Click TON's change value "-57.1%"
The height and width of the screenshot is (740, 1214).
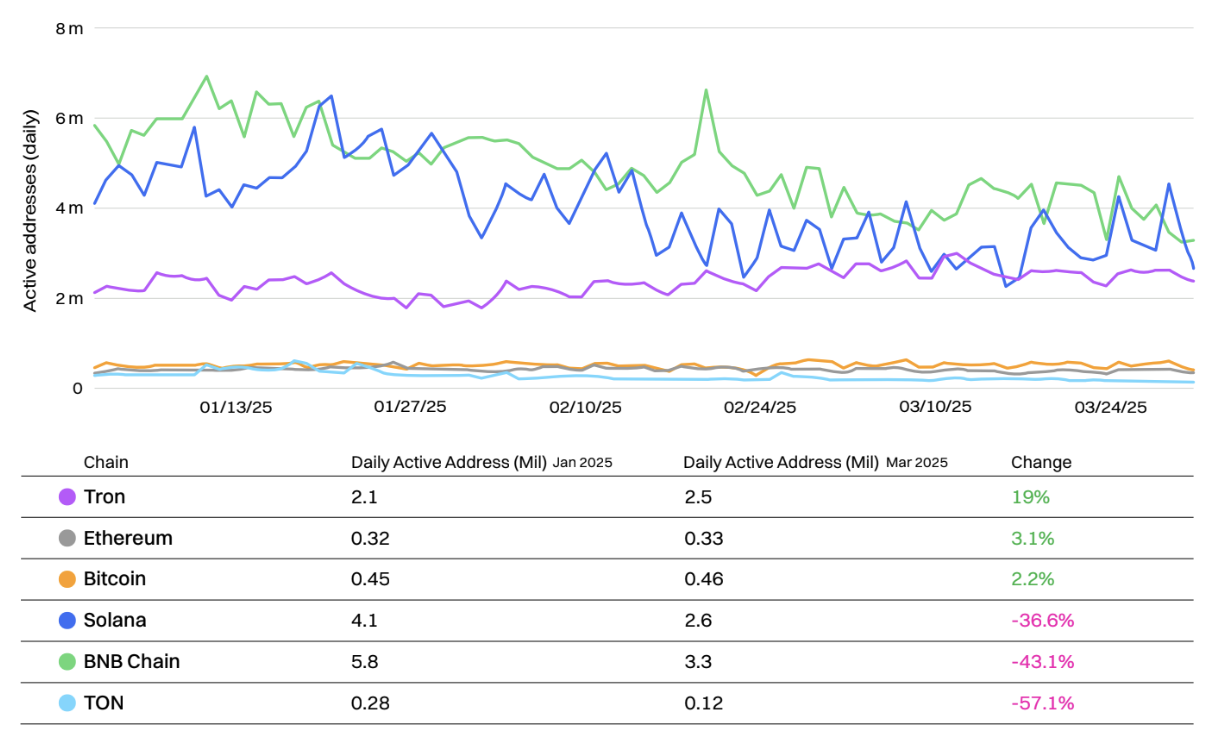1042,703
